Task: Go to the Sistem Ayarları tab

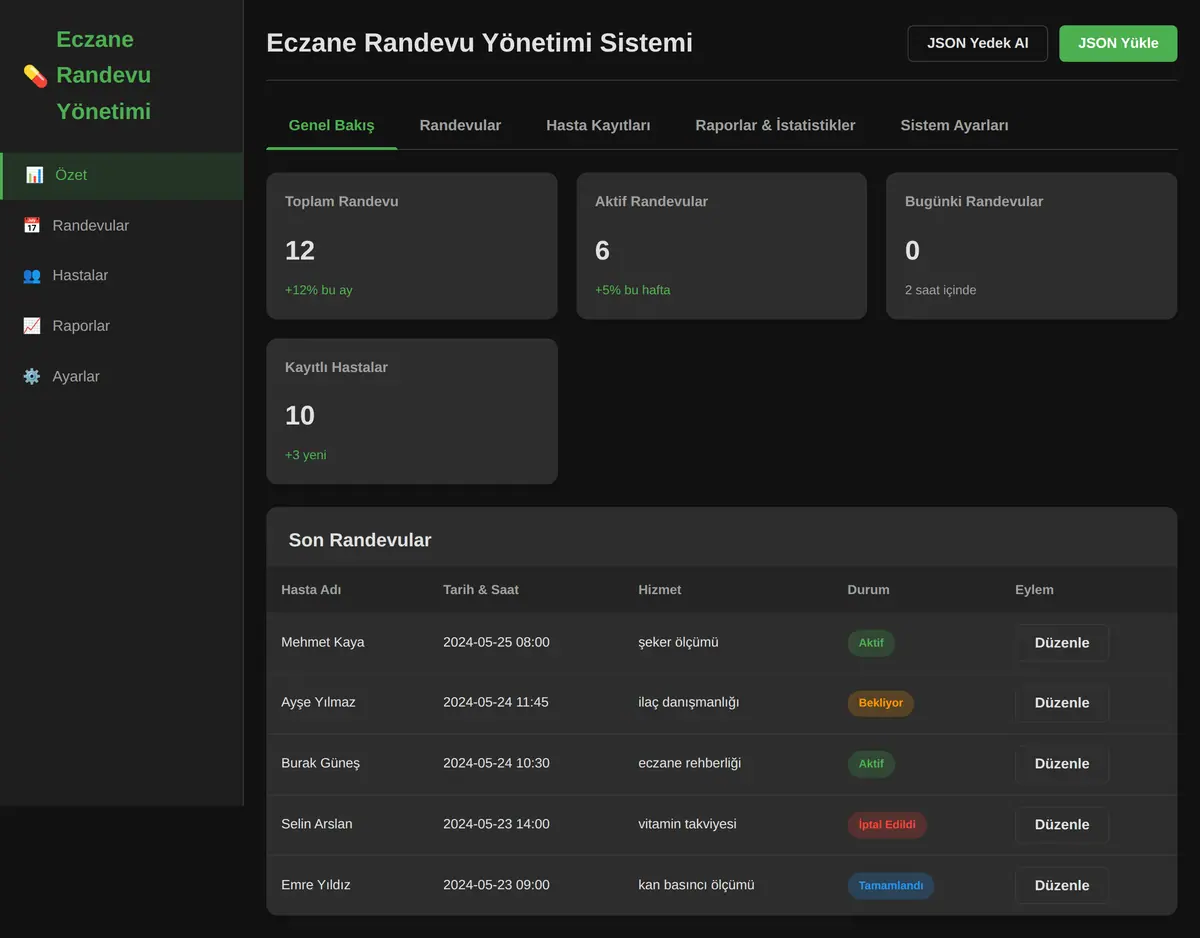Action: 954,125
